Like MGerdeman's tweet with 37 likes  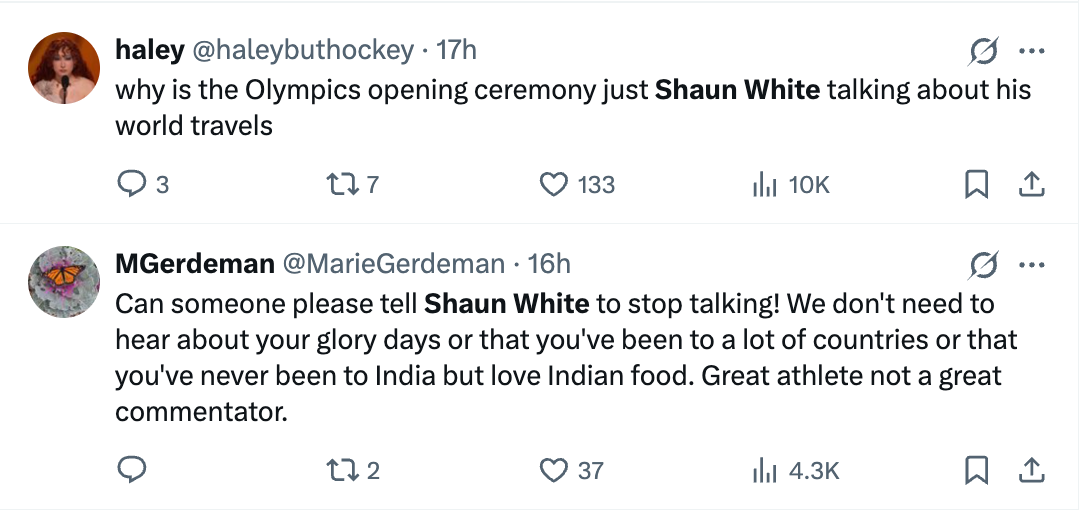coord(553,470)
